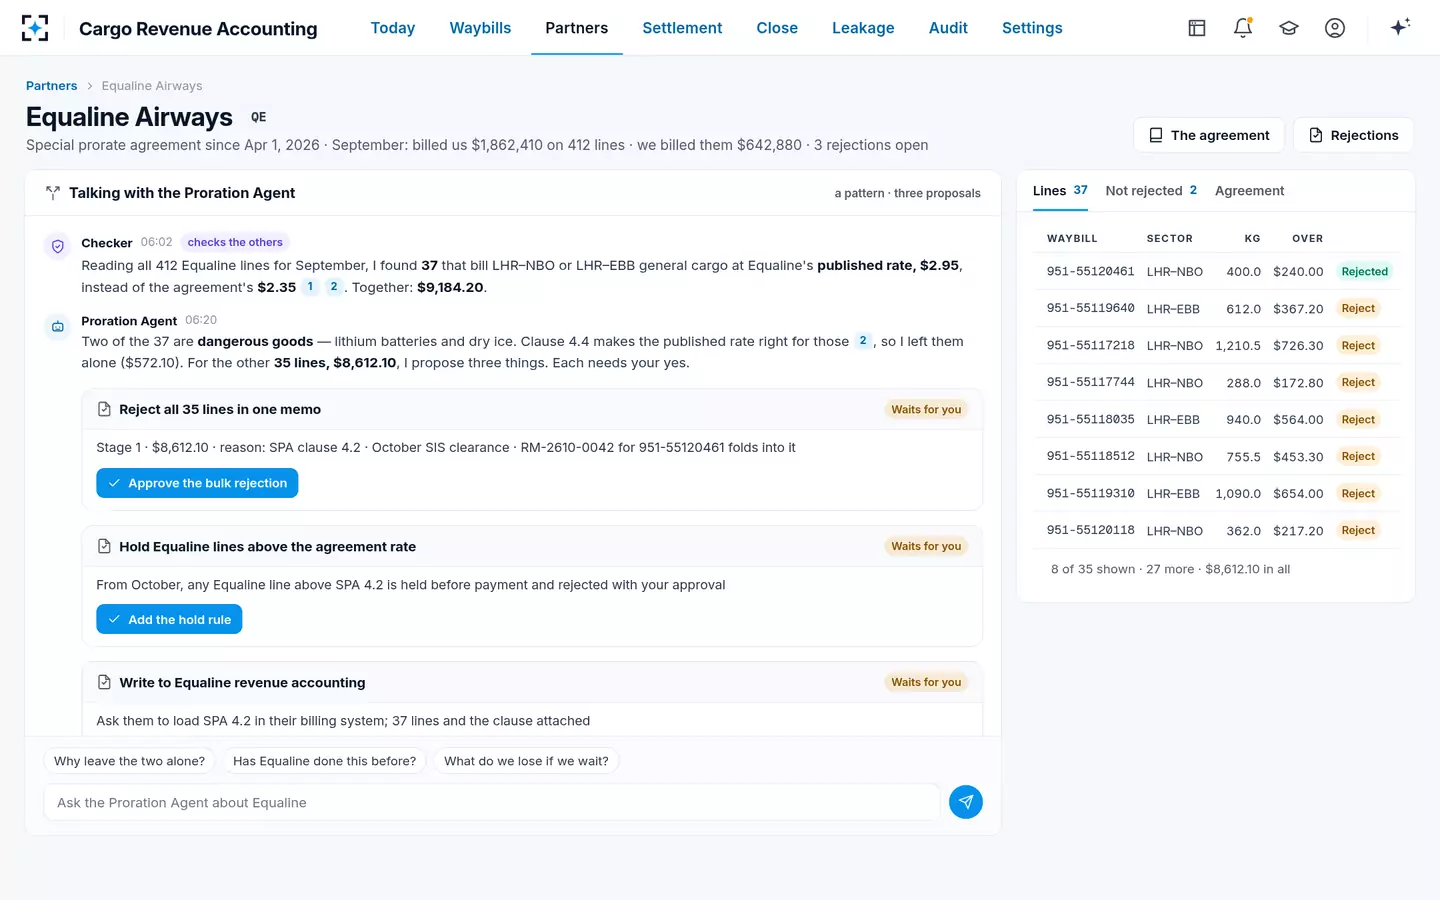Open citation 1 after the $2.35 rate
Screen dimensions: 1440x900
tap(310, 287)
